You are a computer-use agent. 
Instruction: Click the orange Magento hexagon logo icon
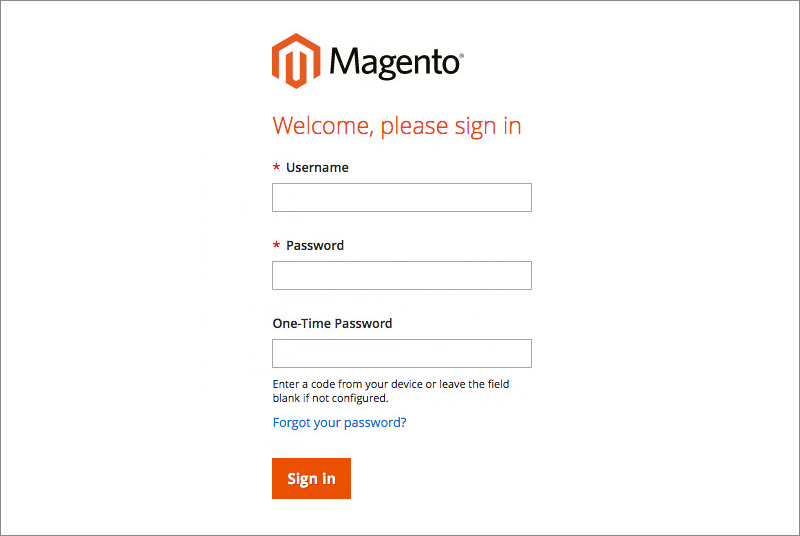pyautogui.click(x=296, y=61)
